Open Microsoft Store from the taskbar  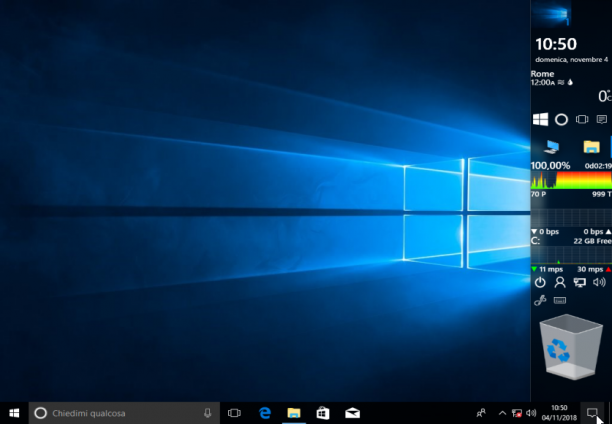point(323,413)
